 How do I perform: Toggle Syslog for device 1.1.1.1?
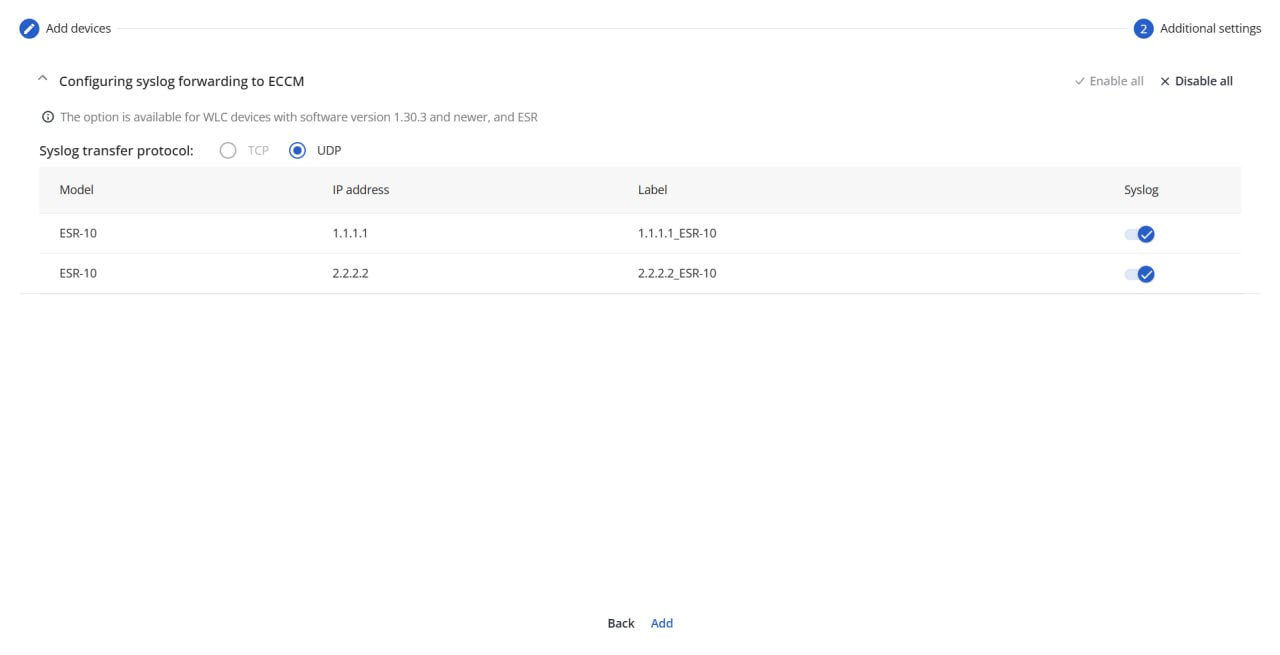click(1140, 234)
